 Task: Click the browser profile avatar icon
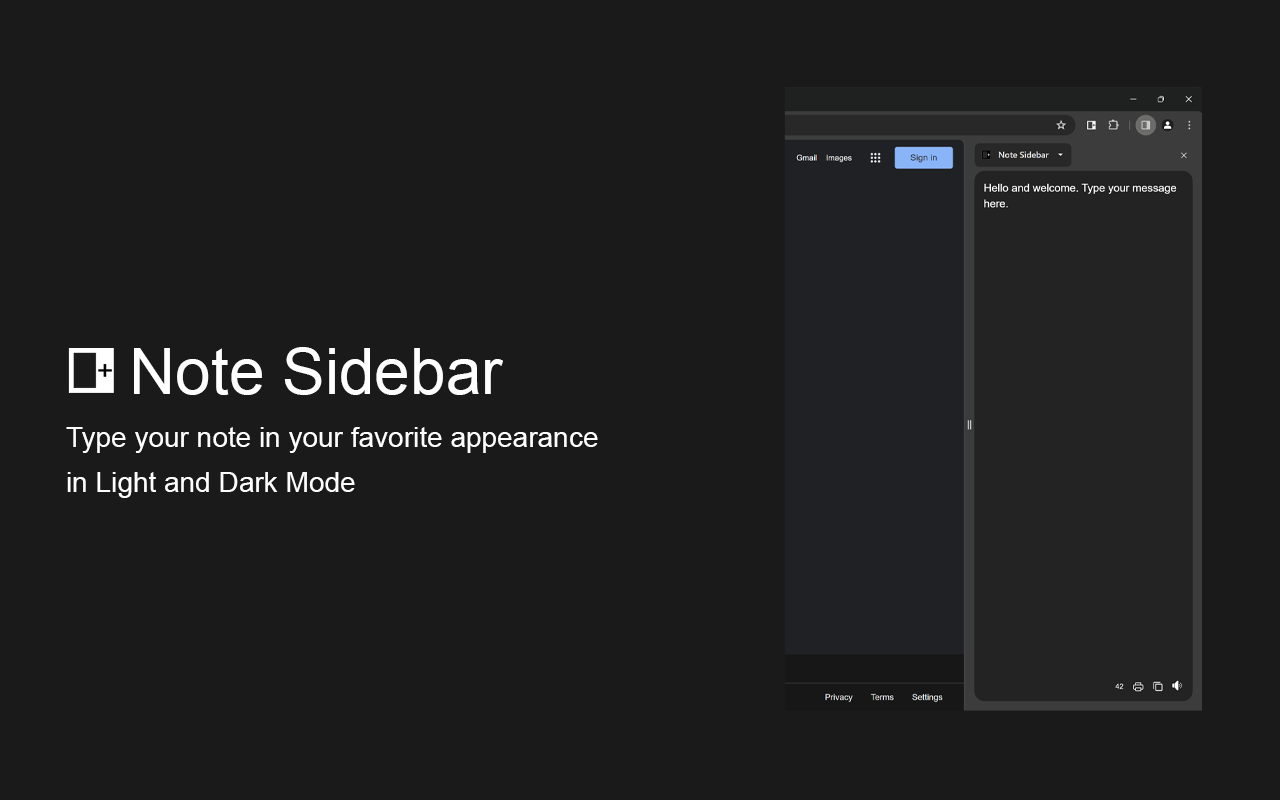[1168, 125]
